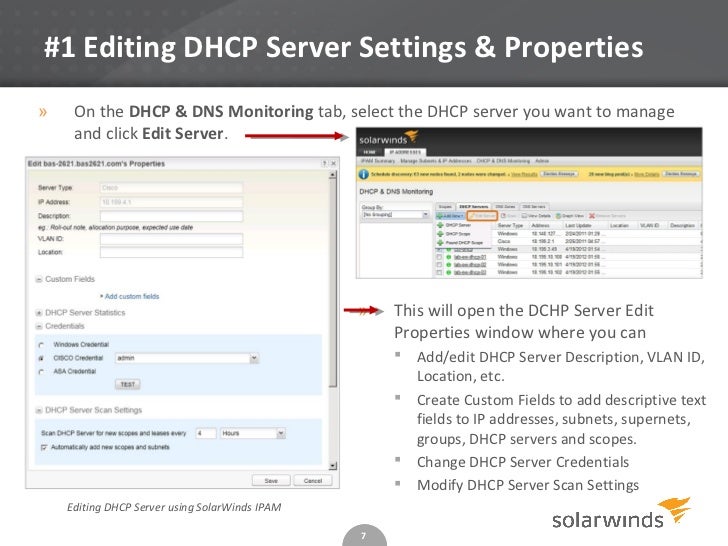728x546 pixels.
Task: Choose DHCP Server from Add New menu
Action: click(x=462, y=225)
